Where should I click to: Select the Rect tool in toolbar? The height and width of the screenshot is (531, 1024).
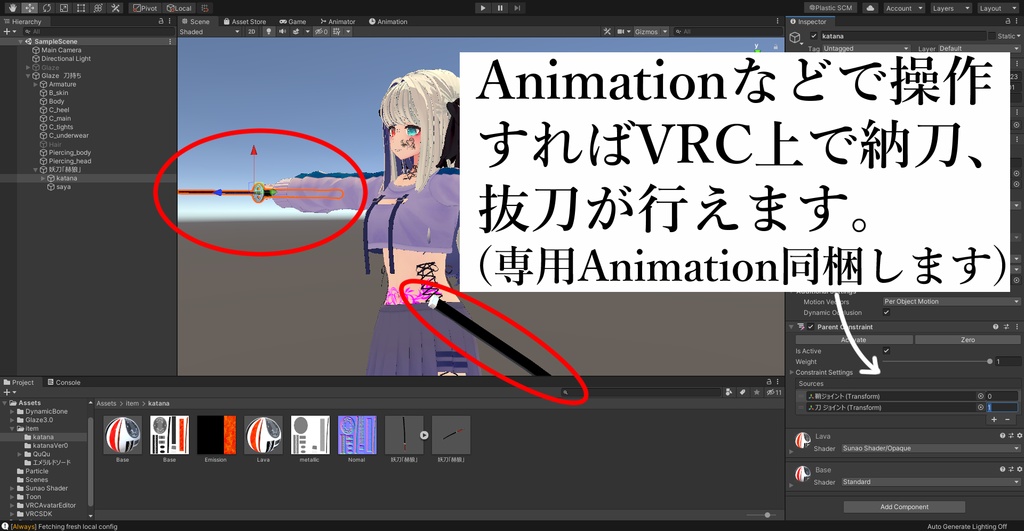click(x=81, y=8)
